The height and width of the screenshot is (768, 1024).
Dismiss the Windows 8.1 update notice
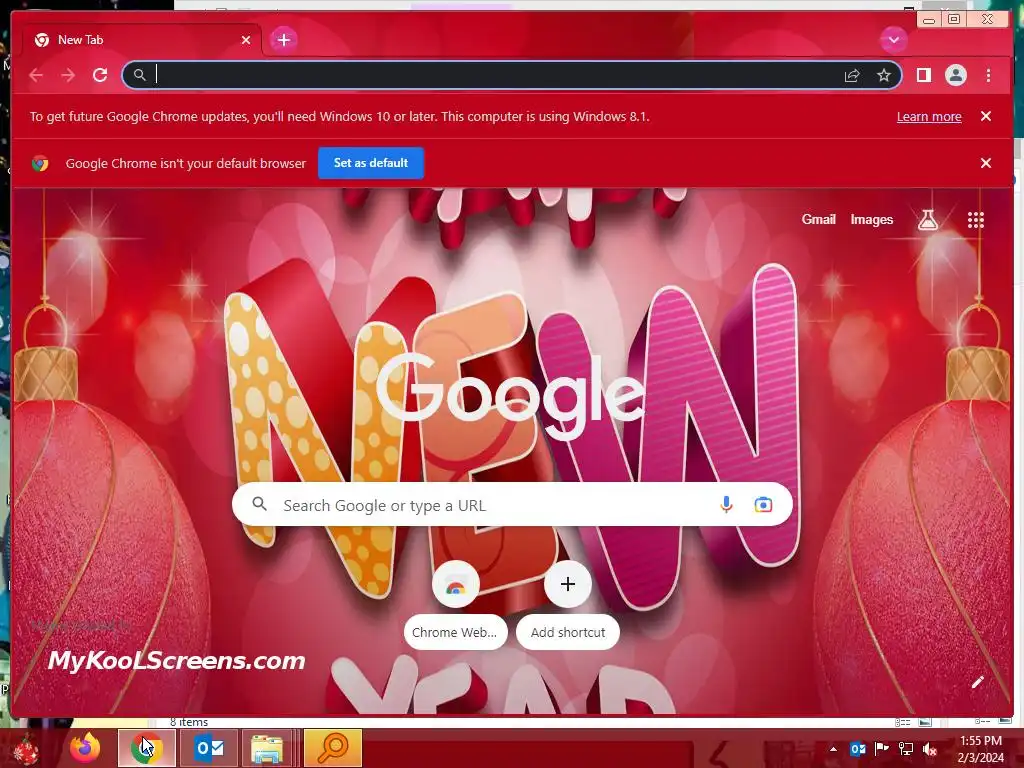click(985, 116)
